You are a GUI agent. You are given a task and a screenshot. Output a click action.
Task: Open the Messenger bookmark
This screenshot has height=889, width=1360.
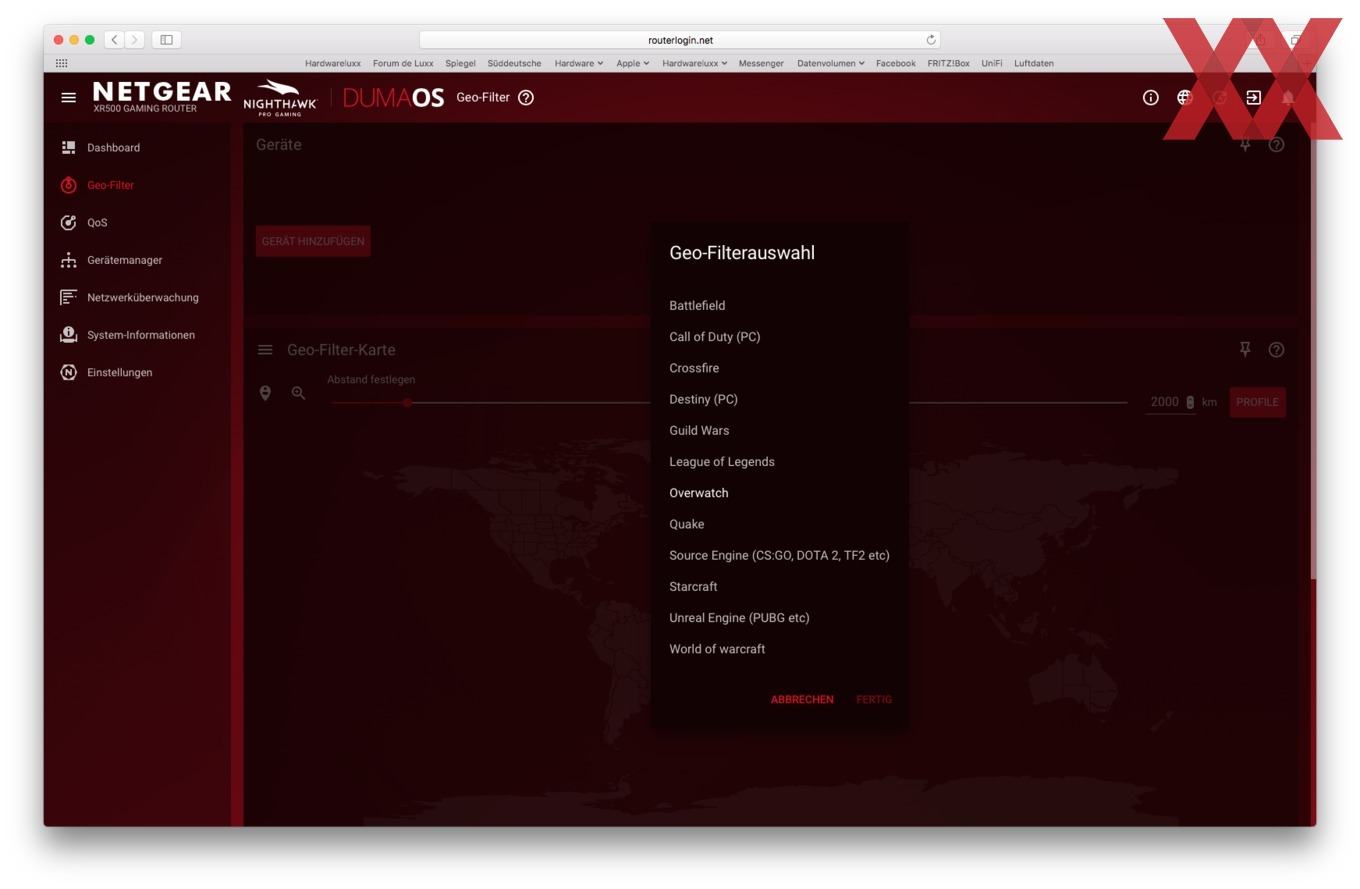[x=761, y=63]
